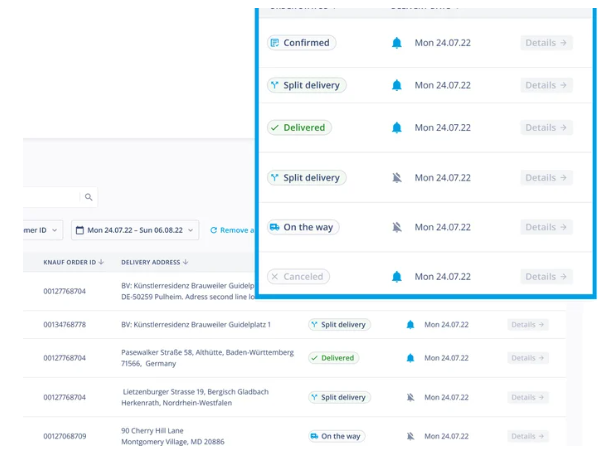Click bell icon in Pasewalker Straße row
This screenshot has width=599, height=468.
point(410,358)
